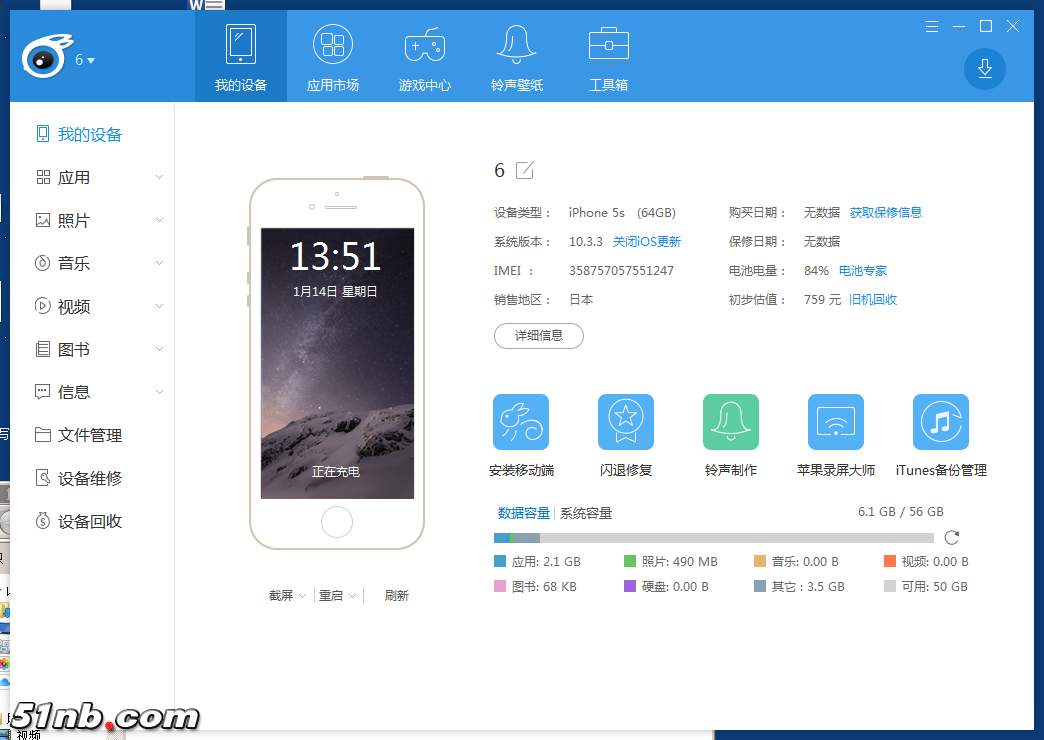The image size is (1044, 740).
Task: Refresh storage capacity with the circular arrow
Action: click(x=952, y=538)
